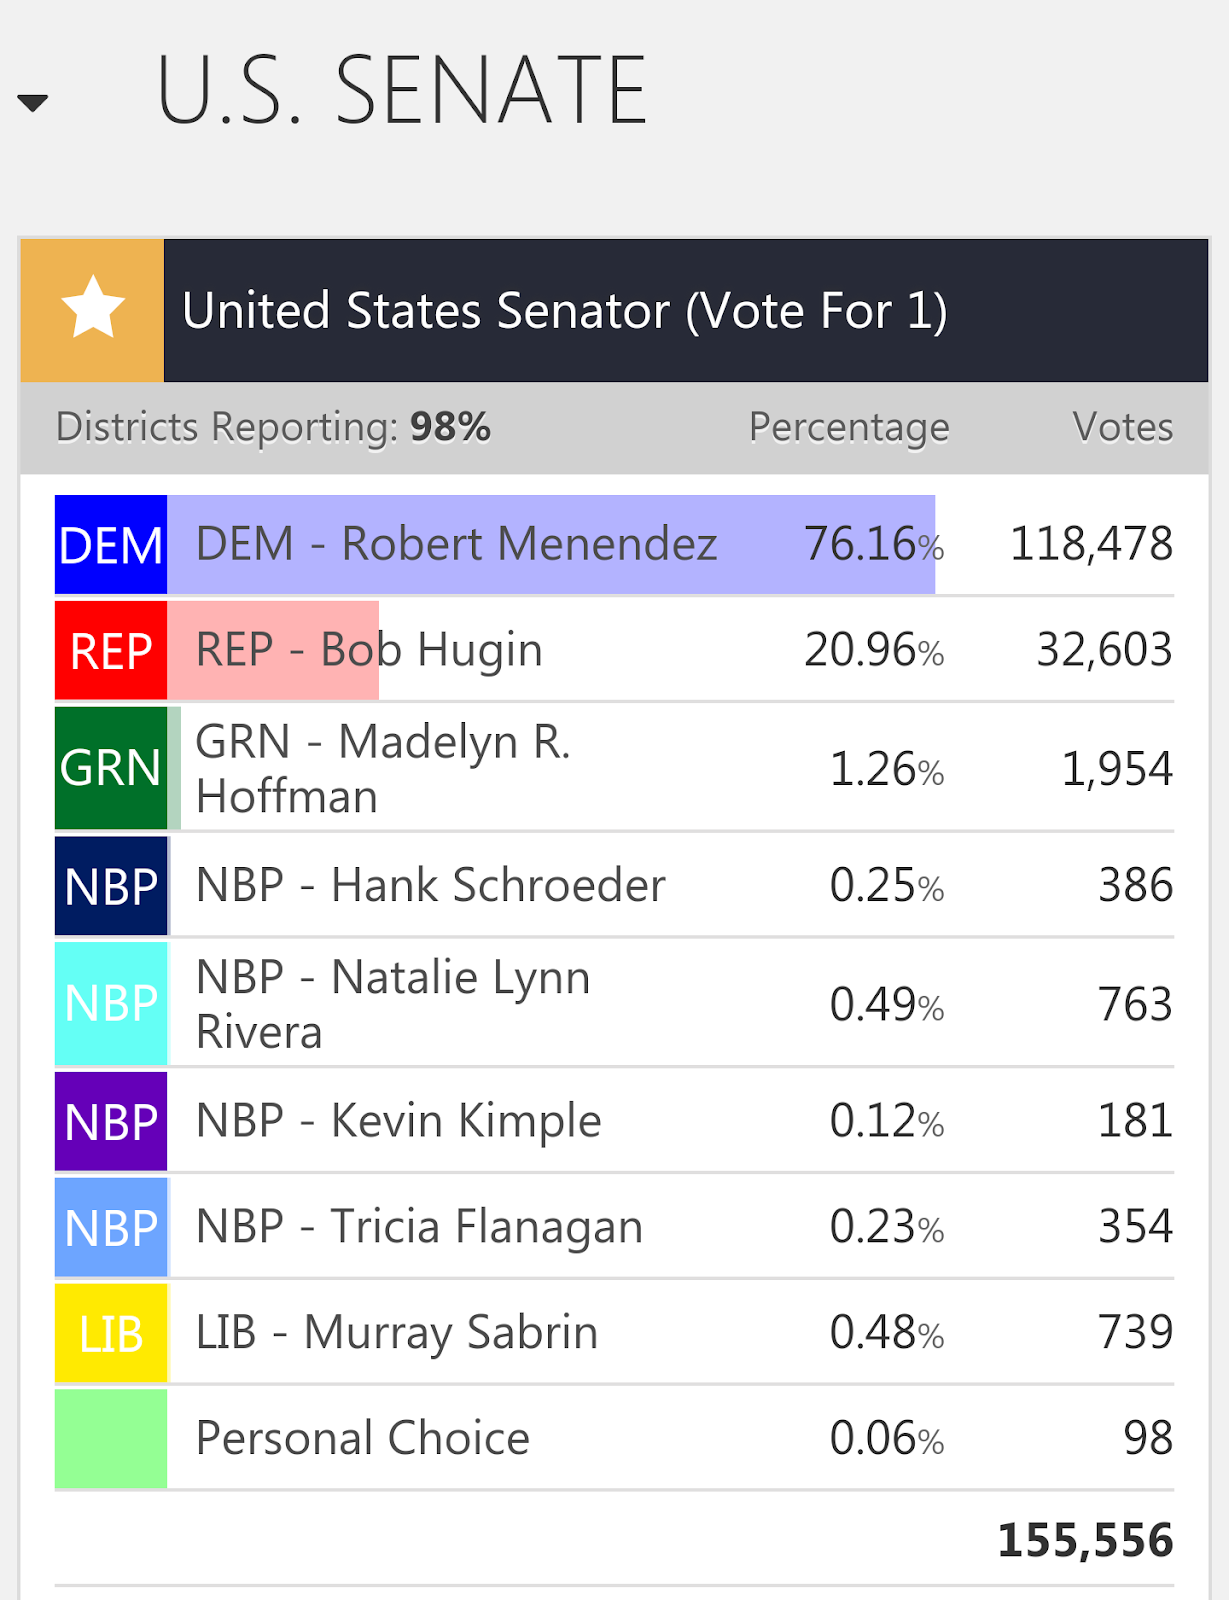1229x1600 pixels.
Task: Click the Votes column header
Action: coord(1122,427)
